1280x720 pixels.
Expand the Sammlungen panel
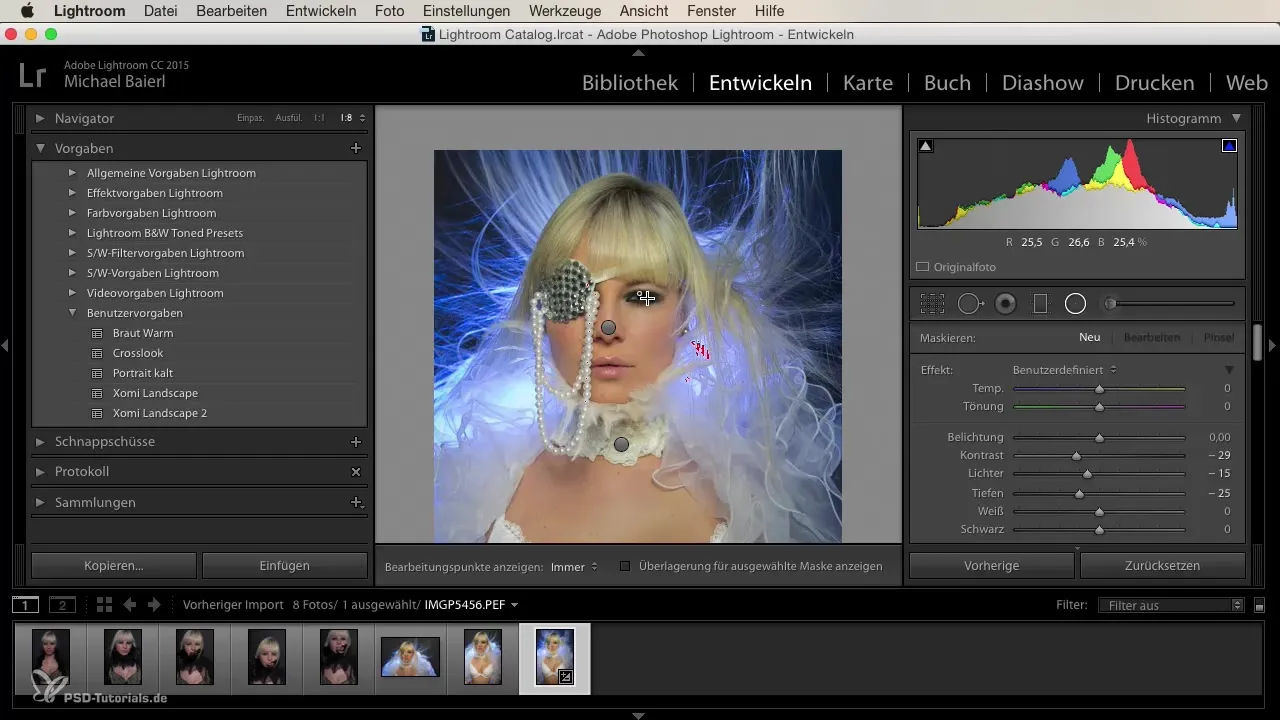point(40,502)
